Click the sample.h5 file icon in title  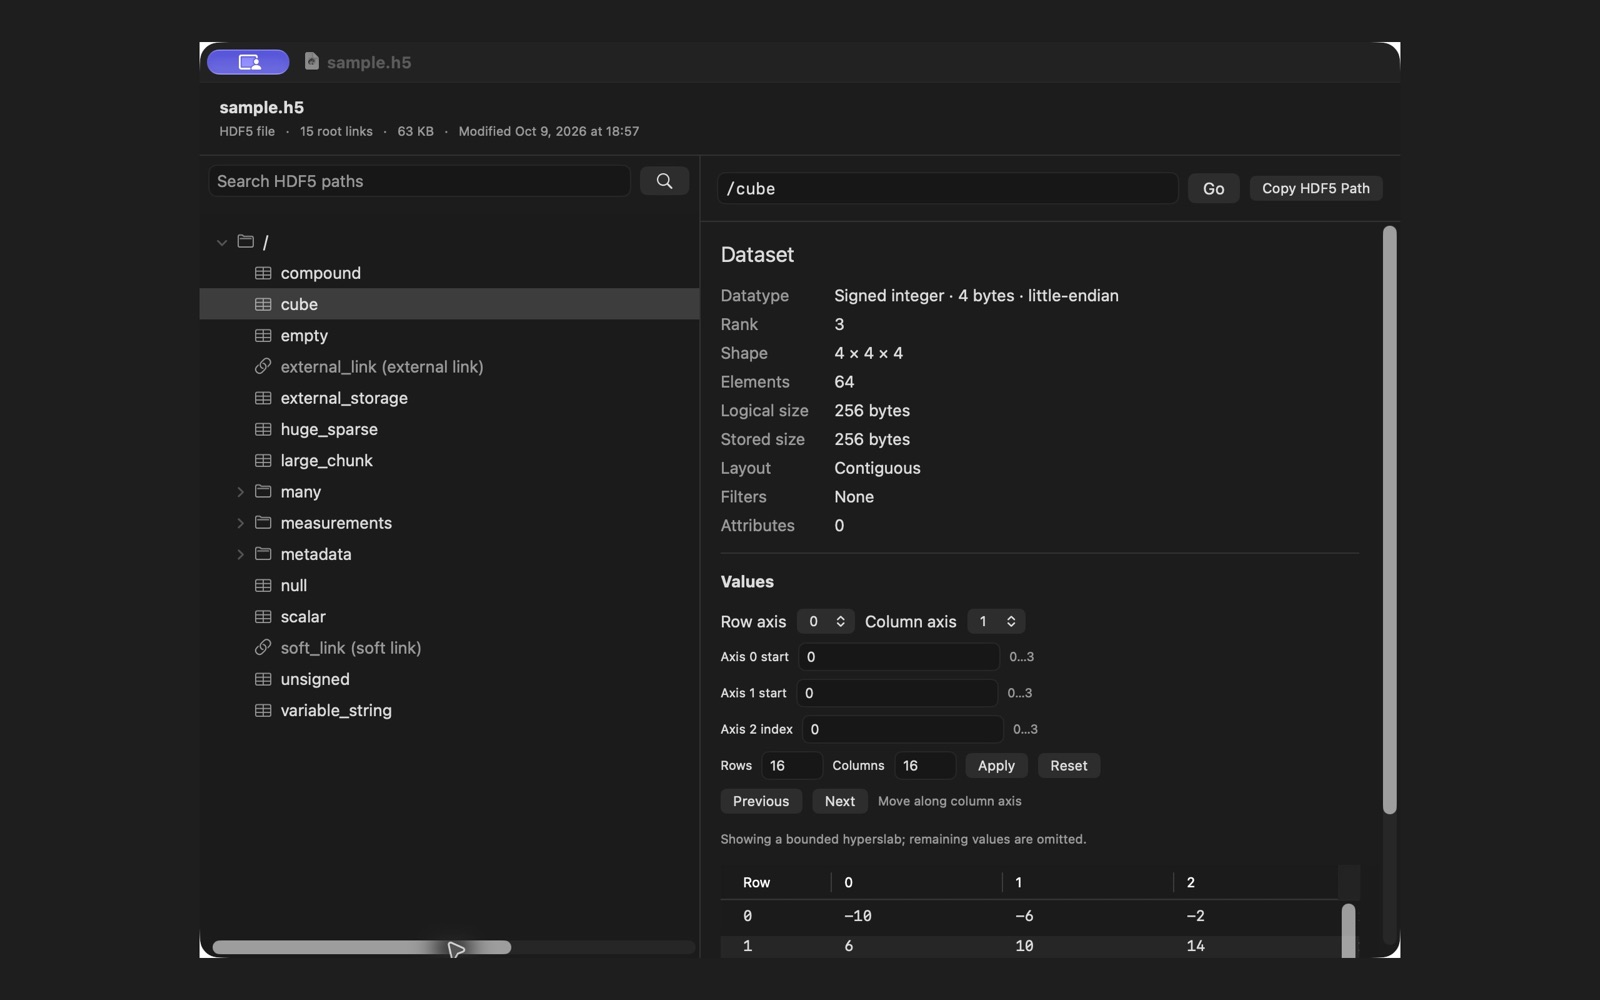pos(312,61)
